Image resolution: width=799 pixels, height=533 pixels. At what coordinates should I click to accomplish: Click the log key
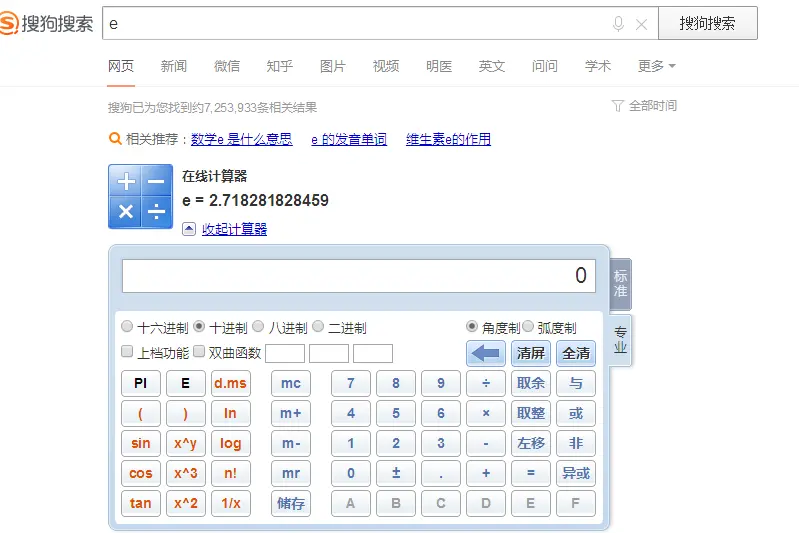[230, 443]
